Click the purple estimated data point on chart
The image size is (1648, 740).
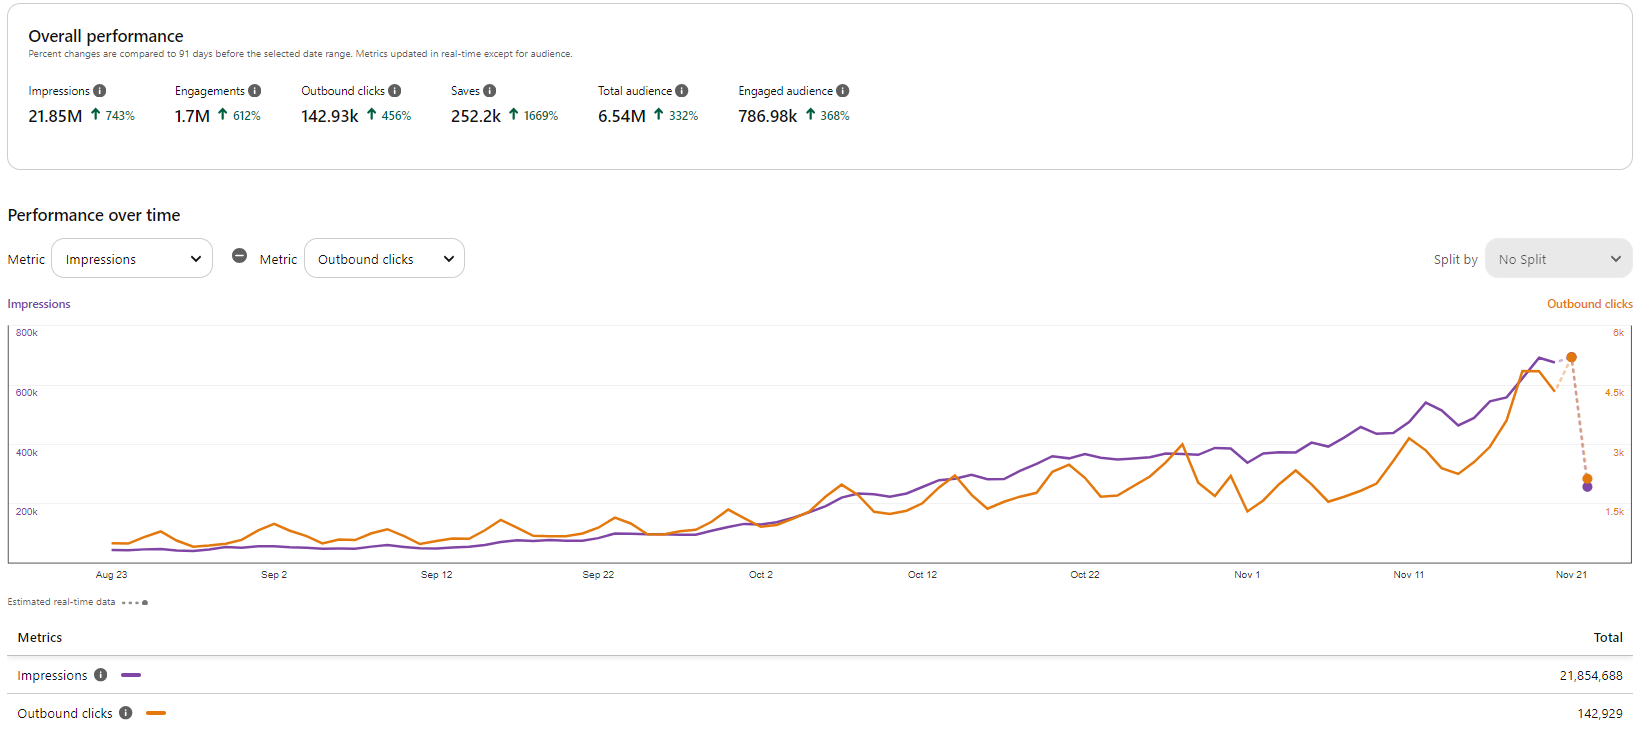(x=1587, y=487)
